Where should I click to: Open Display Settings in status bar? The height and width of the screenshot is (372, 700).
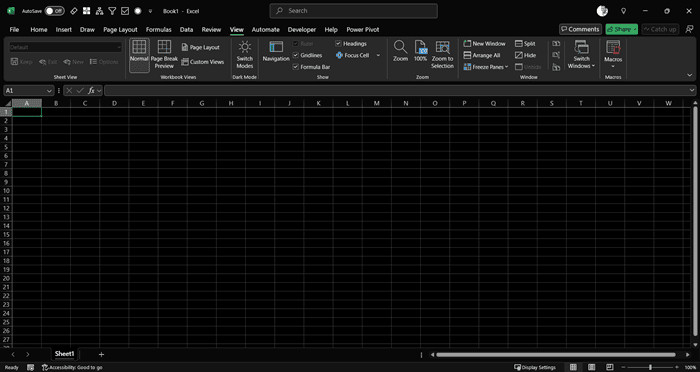535,367
